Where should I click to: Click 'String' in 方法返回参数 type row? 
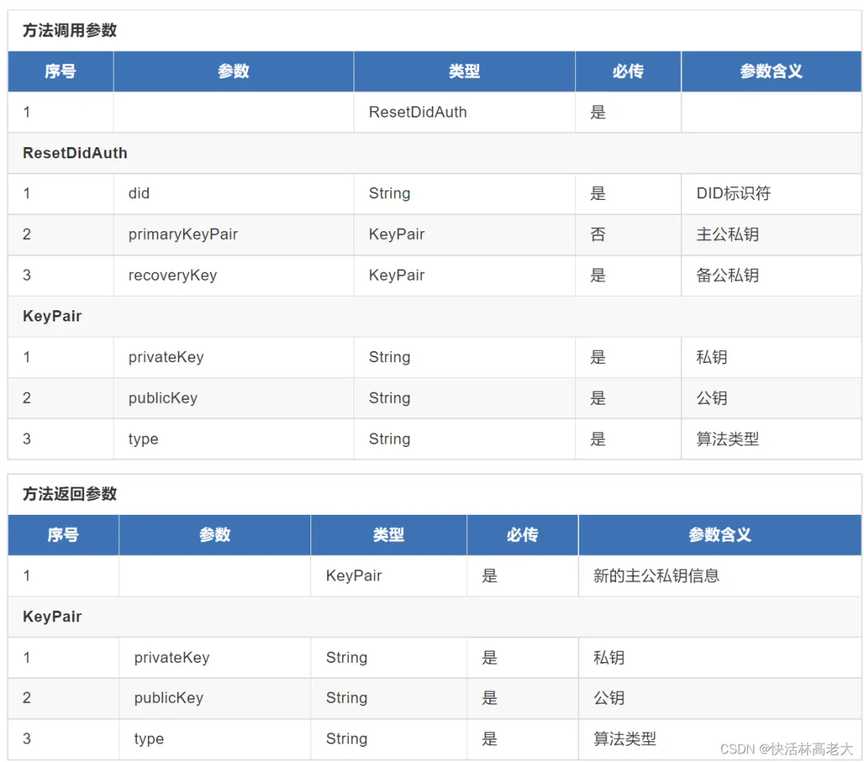(x=347, y=739)
